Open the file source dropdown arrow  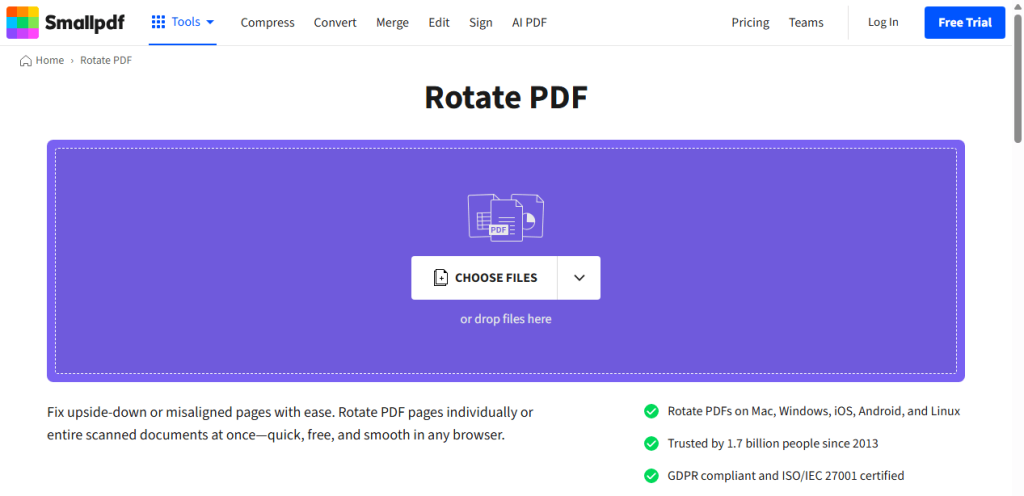(579, 278)
